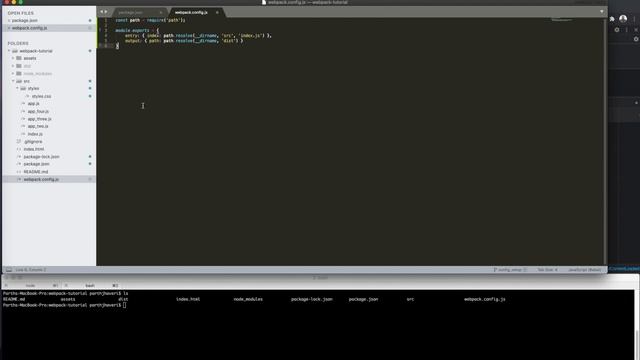Click the editor vertical scrollbar
The height and width of the screenshot is (360, 640).
pos(605,141)
